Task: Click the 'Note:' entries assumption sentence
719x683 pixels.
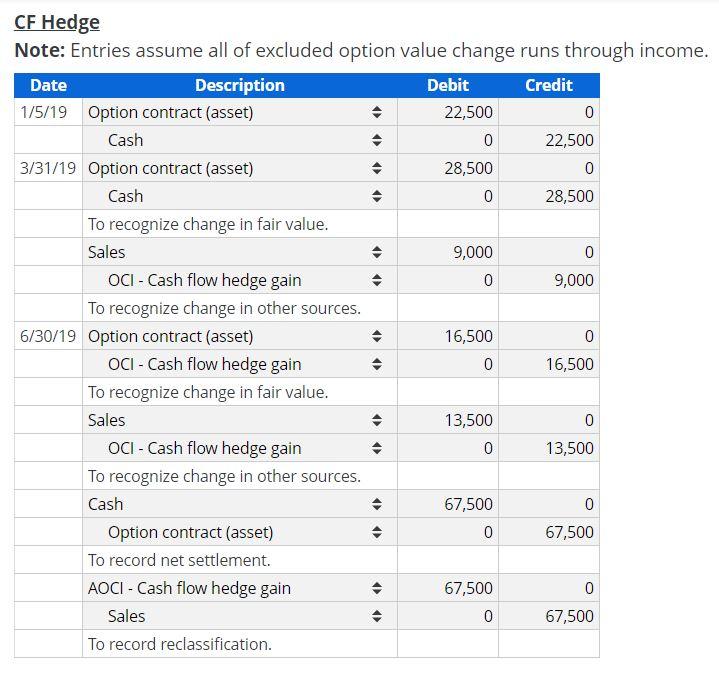Action: pos(362,50)
